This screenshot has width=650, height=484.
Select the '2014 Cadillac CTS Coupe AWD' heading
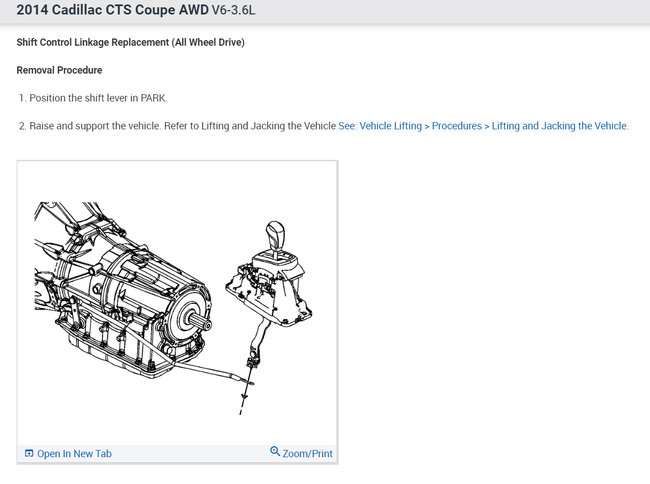coord(112,10)
